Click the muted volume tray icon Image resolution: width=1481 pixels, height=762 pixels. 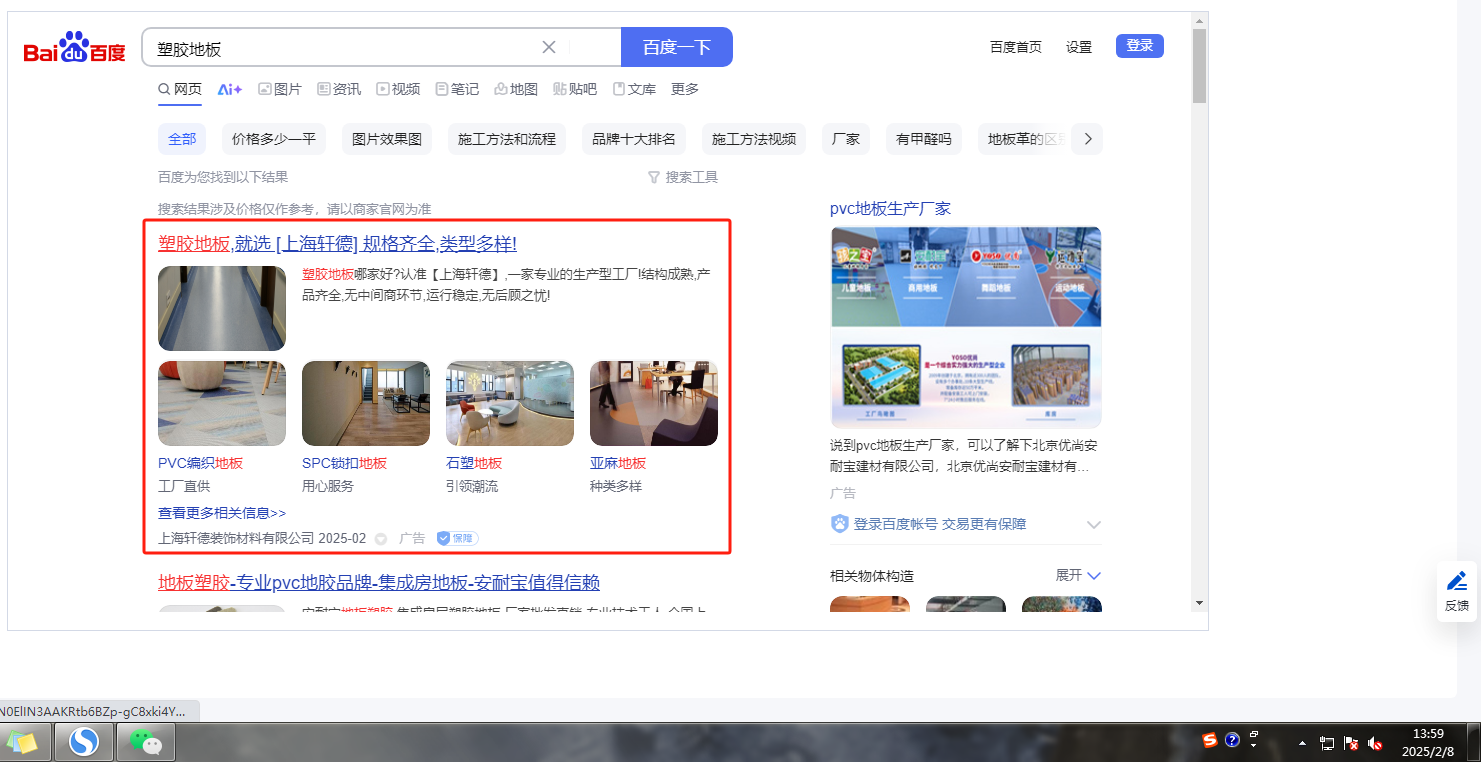point(1375,744)
